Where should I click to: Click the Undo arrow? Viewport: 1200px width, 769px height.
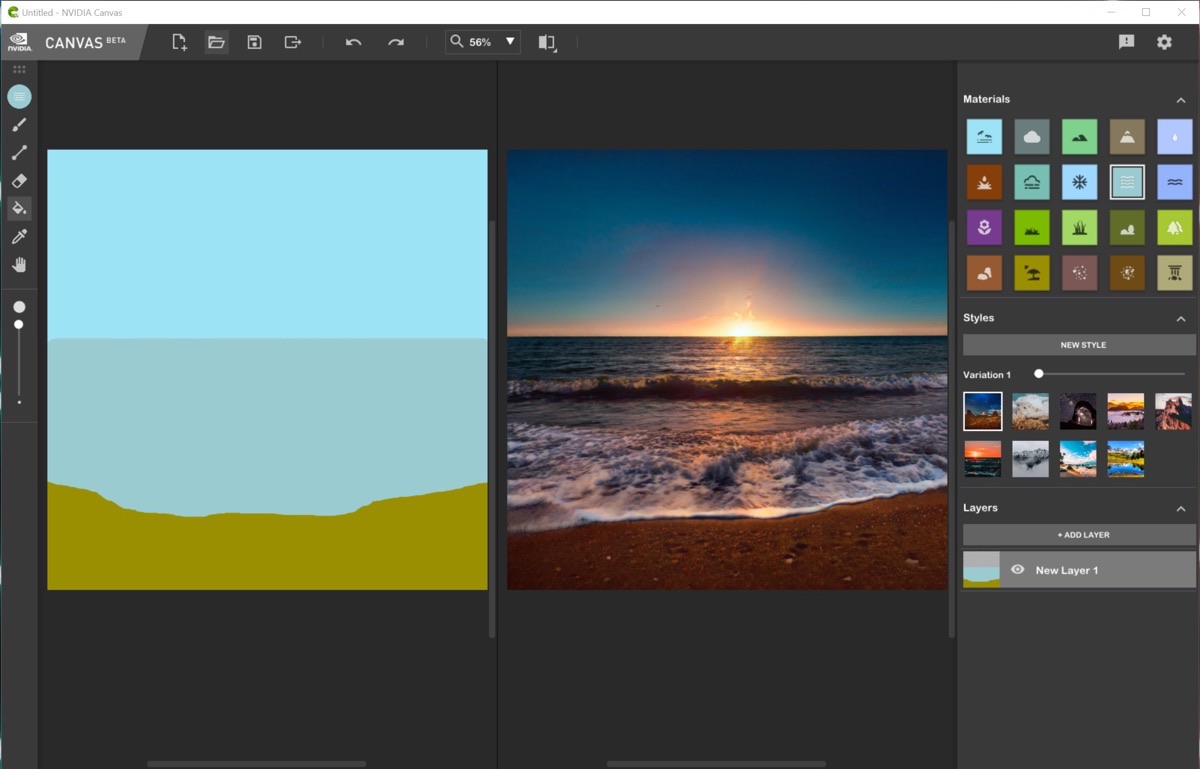pos(353,42)
